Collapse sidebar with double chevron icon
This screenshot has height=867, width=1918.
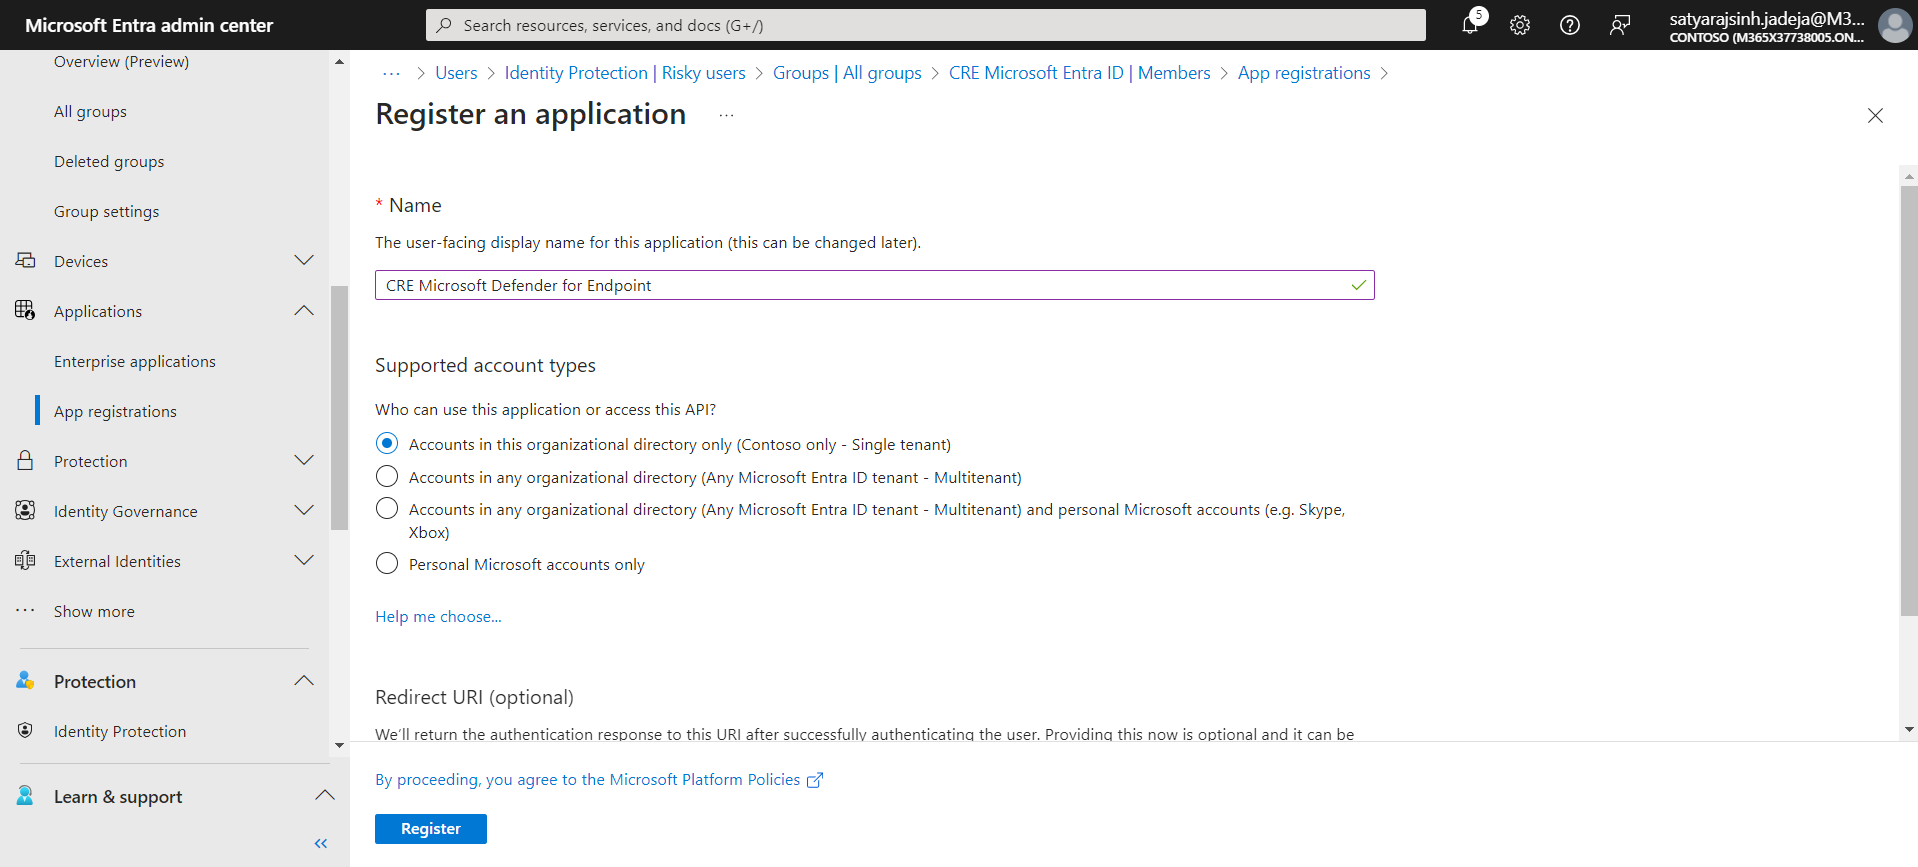pos(321,843)
